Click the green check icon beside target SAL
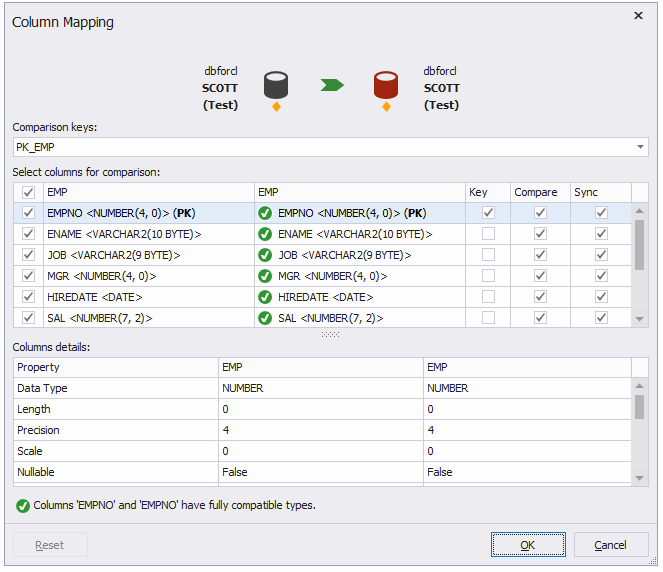The image size is (663, 572). pyautogui.click(x=265, y=318)
